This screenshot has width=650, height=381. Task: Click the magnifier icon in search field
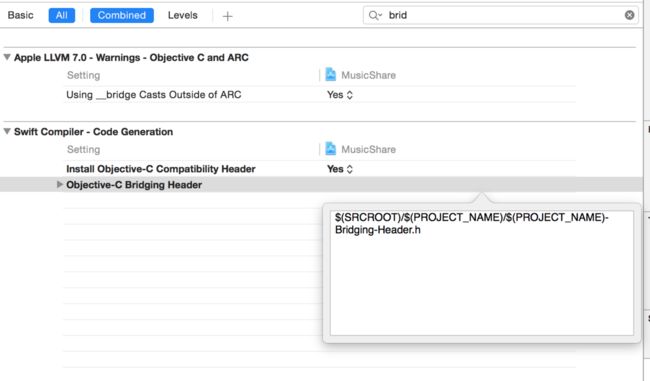375,15
